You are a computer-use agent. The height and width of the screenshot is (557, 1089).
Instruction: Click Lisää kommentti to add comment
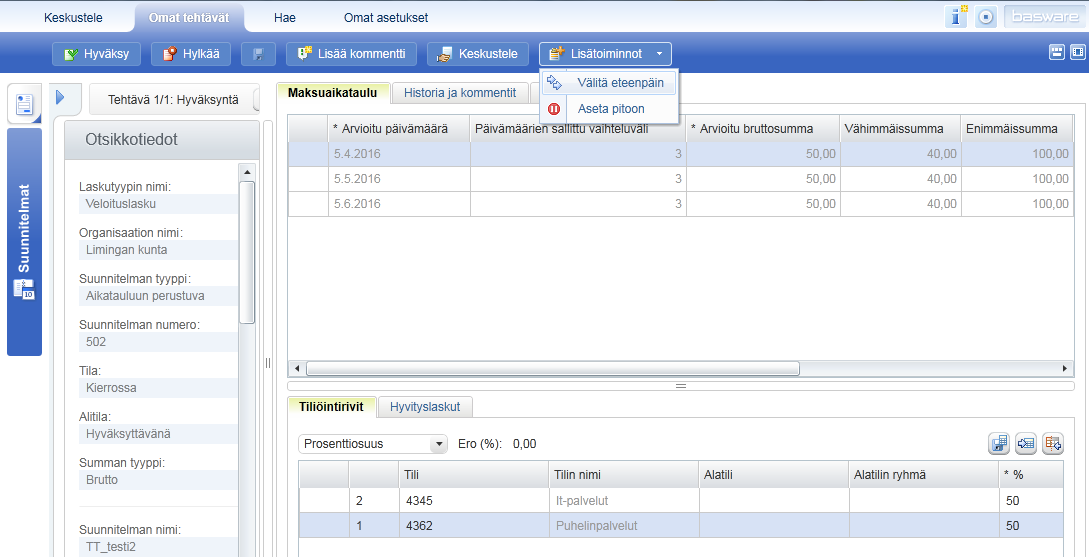[351, 53]
